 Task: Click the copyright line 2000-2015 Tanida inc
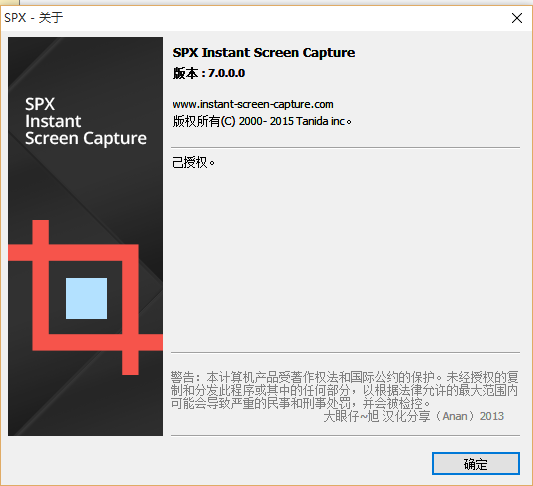[262, 121]
